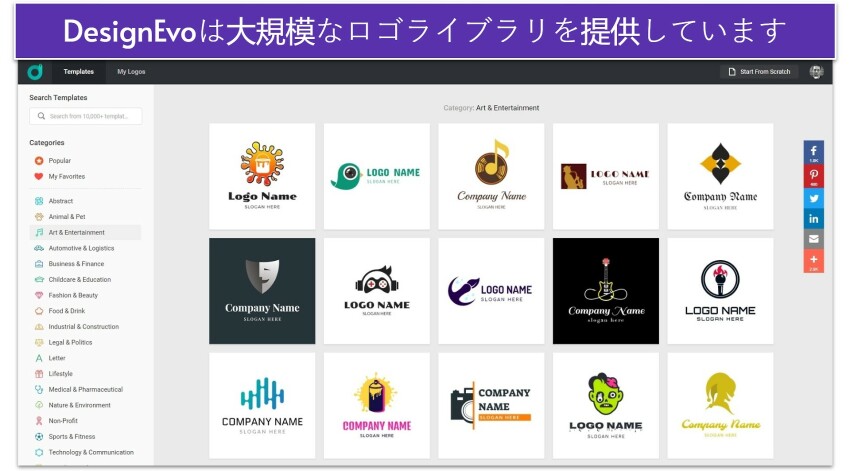
Task: Click the Pinterest share icon
Action: tap(813, 175)
